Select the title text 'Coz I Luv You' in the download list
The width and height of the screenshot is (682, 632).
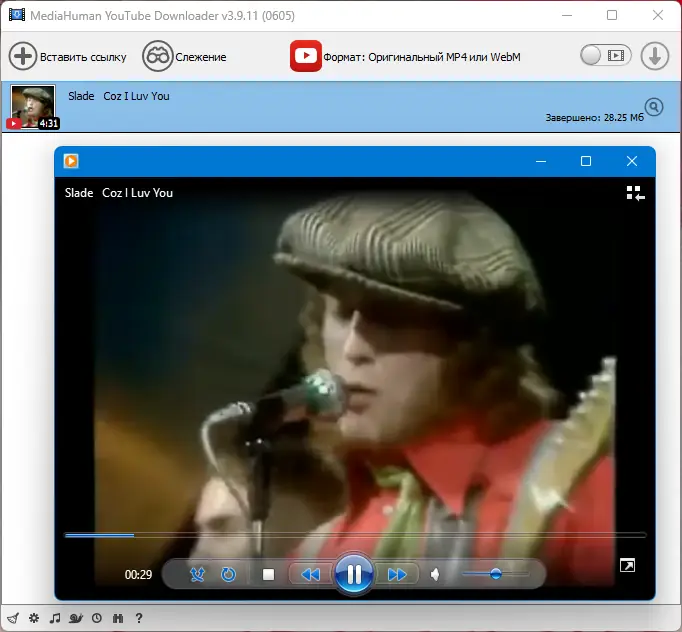(x=137, y=96)
